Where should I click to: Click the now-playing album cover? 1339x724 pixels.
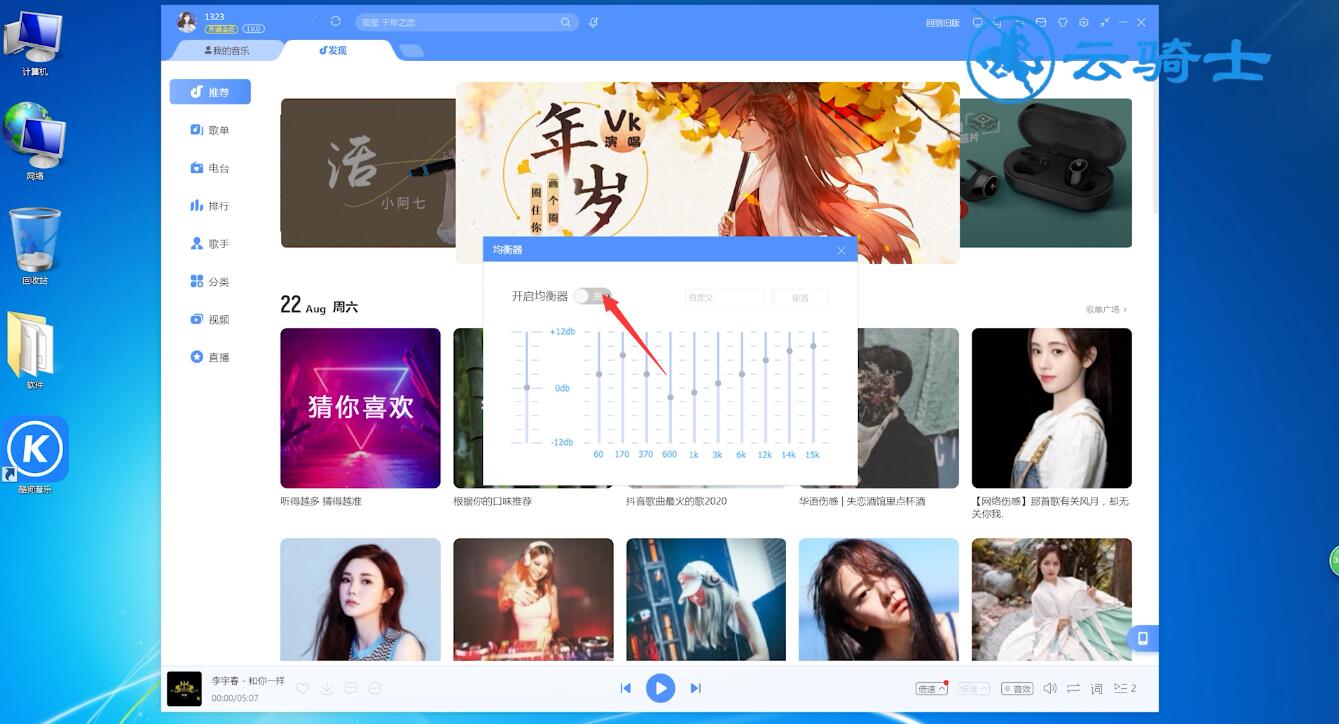(184, 689)
